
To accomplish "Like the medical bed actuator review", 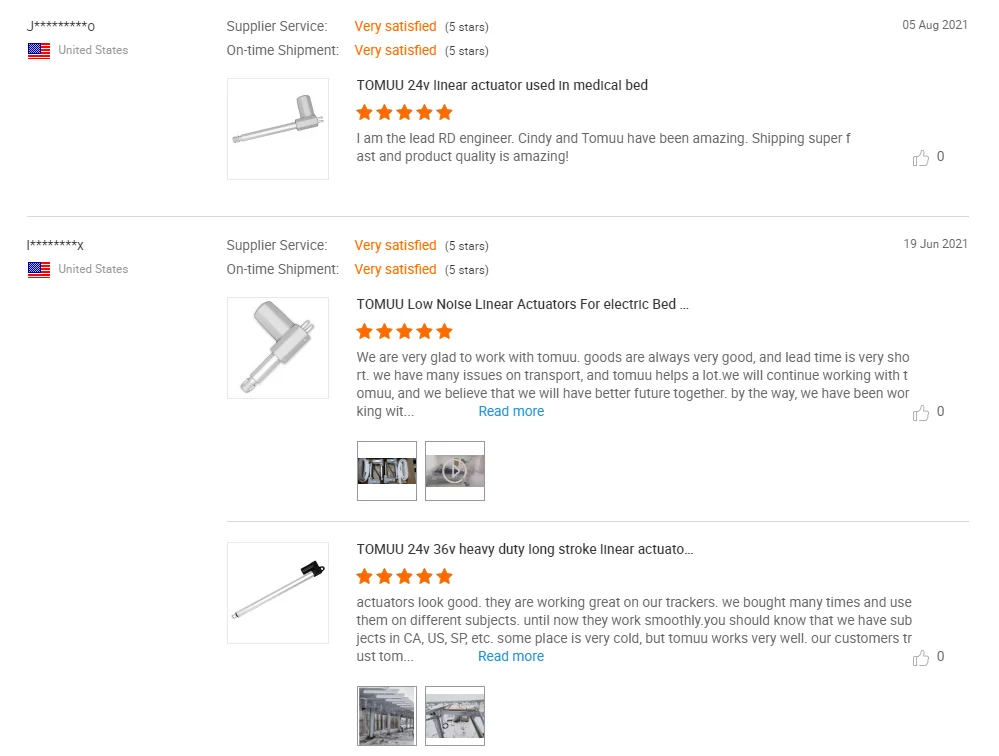I will 921,158.
